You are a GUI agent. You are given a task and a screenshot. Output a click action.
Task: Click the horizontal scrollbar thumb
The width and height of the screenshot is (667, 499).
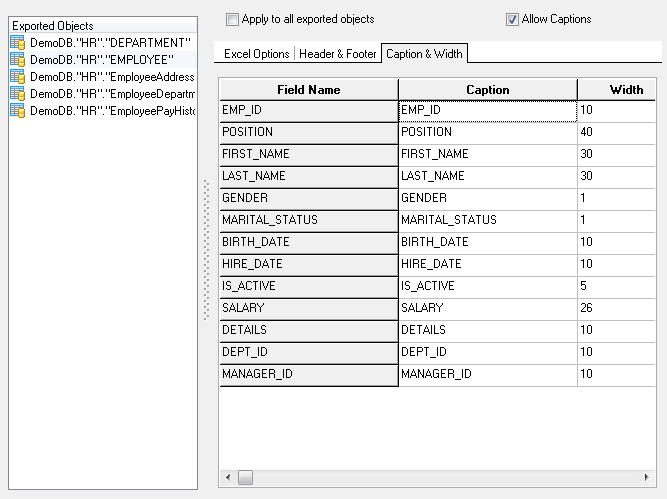tap(245, 477)
